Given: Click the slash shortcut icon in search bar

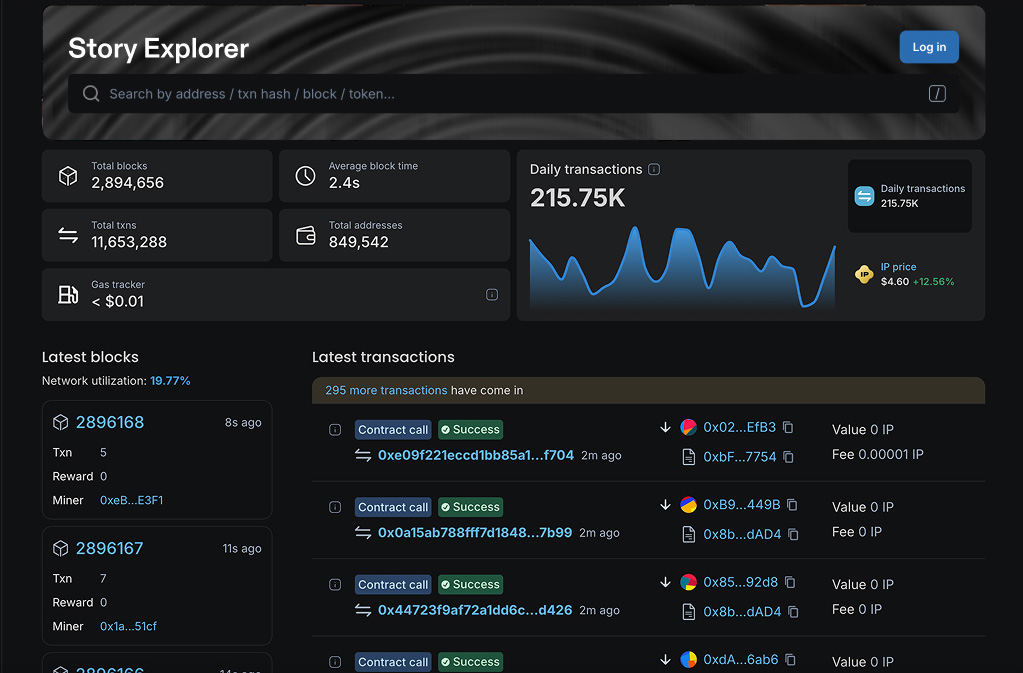Looking at the screenshot, I should tap(937, 94).
